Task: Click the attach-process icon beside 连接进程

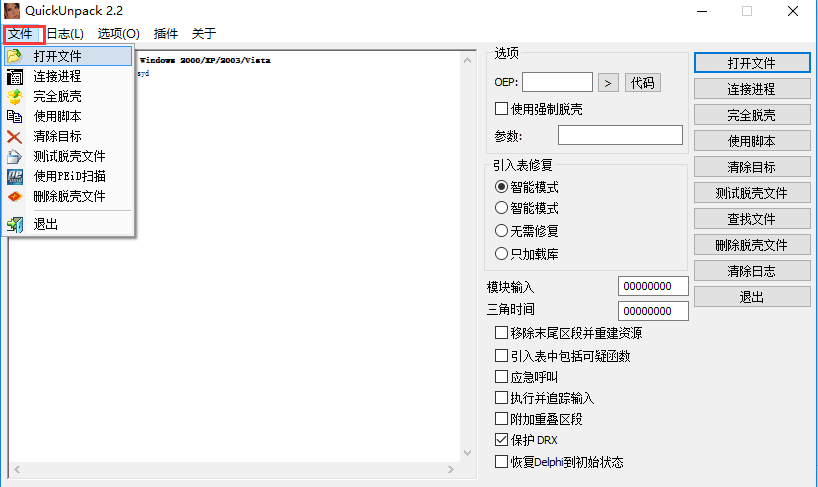Action: tap(15, 77)
